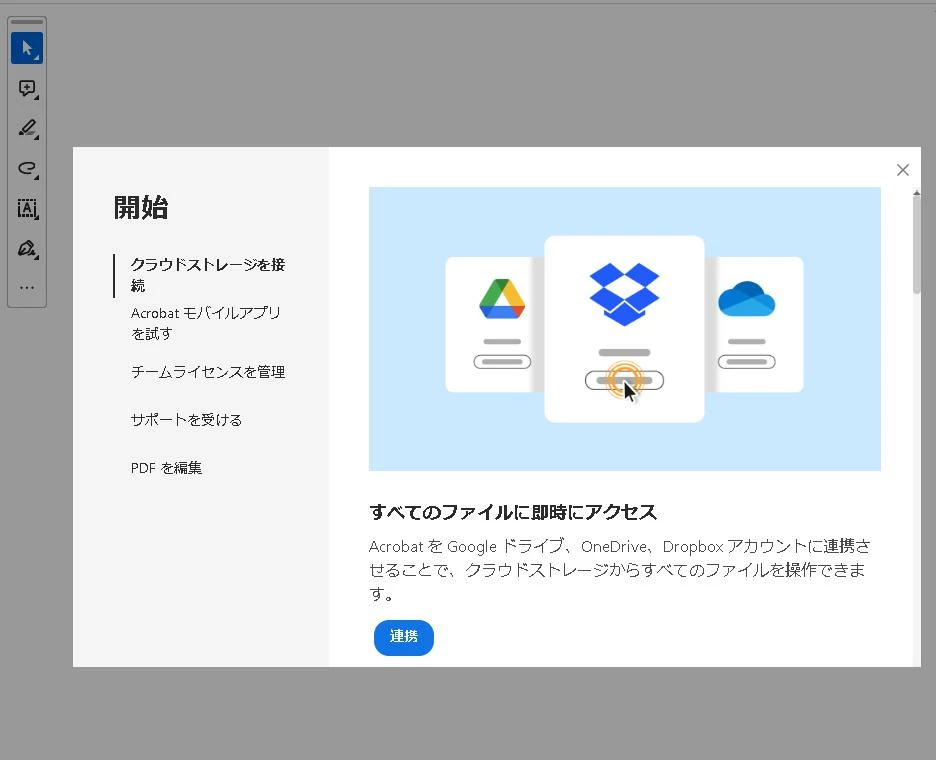936x760 pixels.
Task: Click the dialog's vertical scrollbar thumb
Action: (x=916, y=245)
